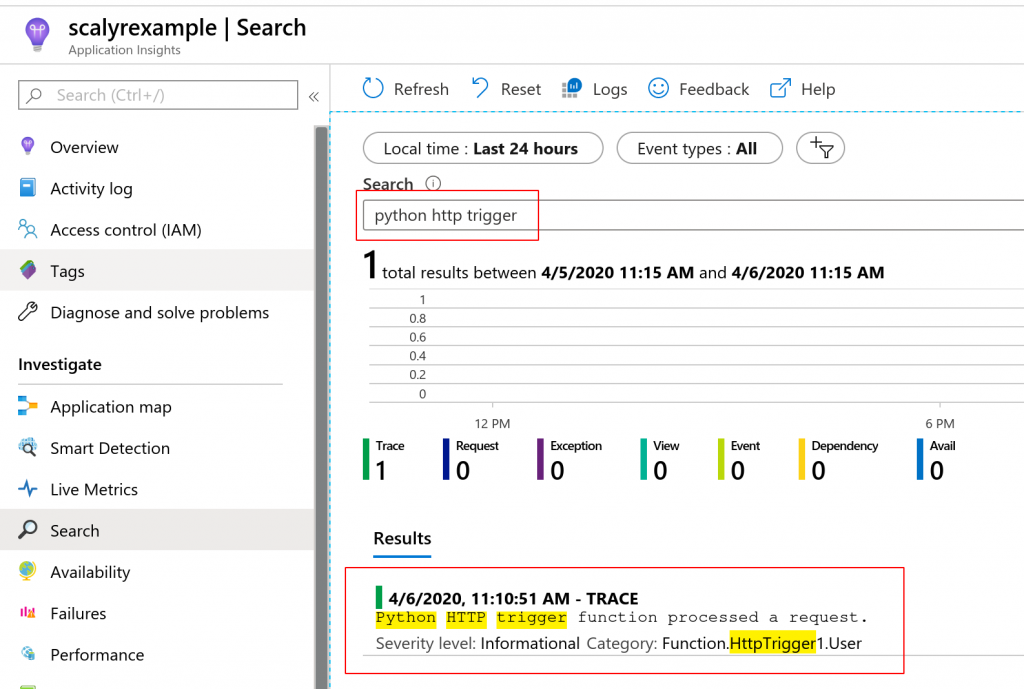This screenshot has width=1024, height=689.
Task: Open Live Metrics from sidebar
Action: (94, 490)
